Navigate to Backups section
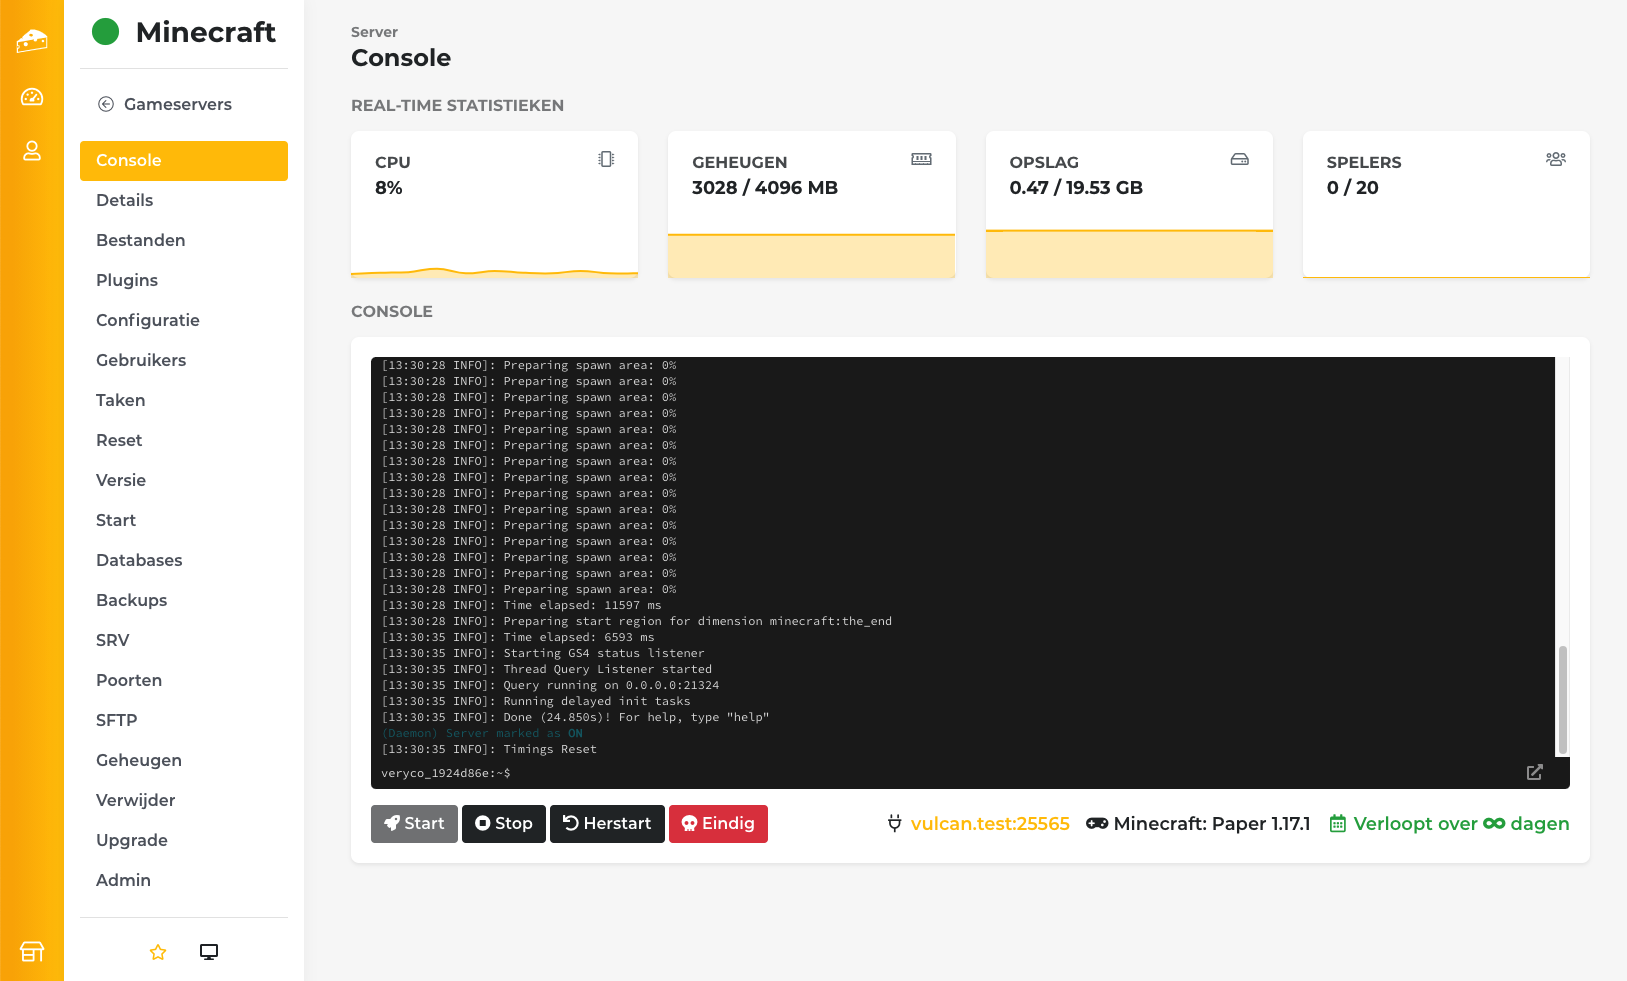Screen dimensions: 1627x981 click(132, 600)
